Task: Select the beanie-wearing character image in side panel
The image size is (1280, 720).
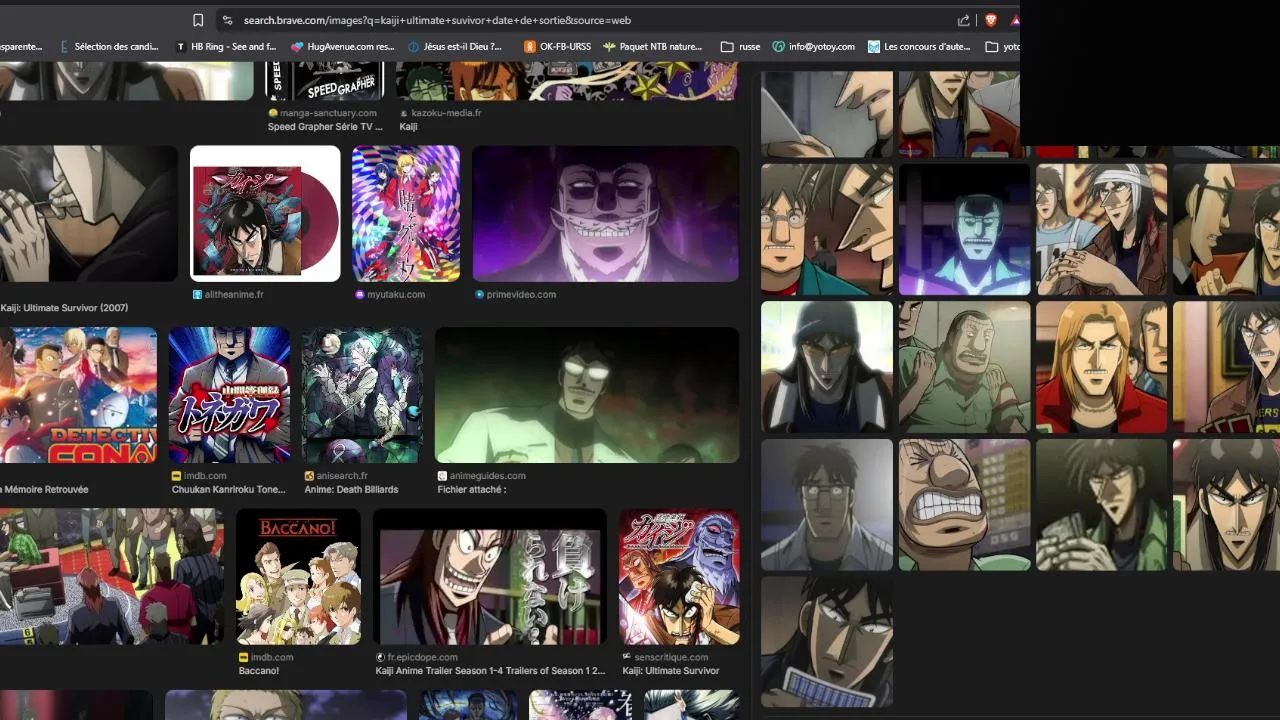Action: [x=827, y=367]
